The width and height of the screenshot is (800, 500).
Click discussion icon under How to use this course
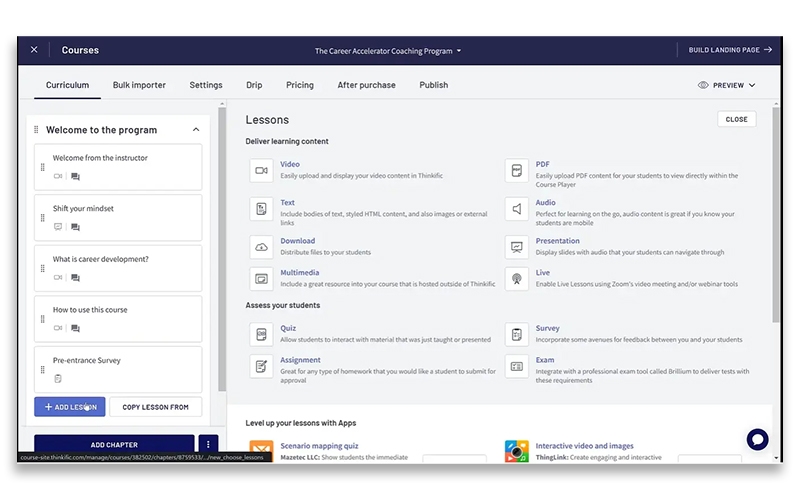coord(76,328)
